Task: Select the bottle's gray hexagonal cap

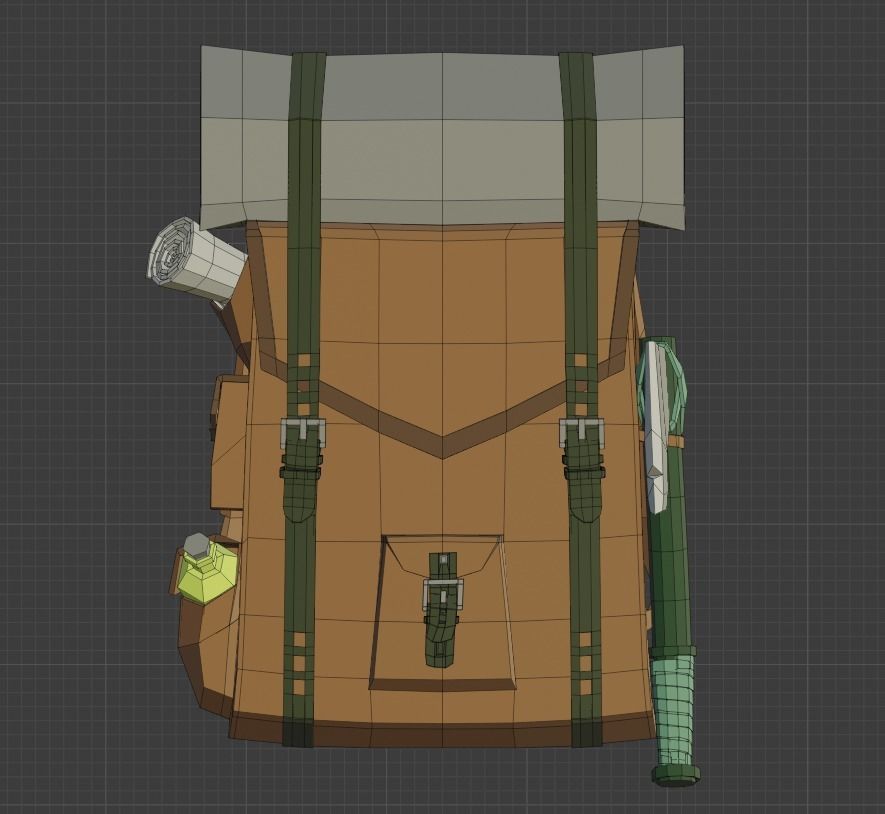Action: (x=198, y=545)
